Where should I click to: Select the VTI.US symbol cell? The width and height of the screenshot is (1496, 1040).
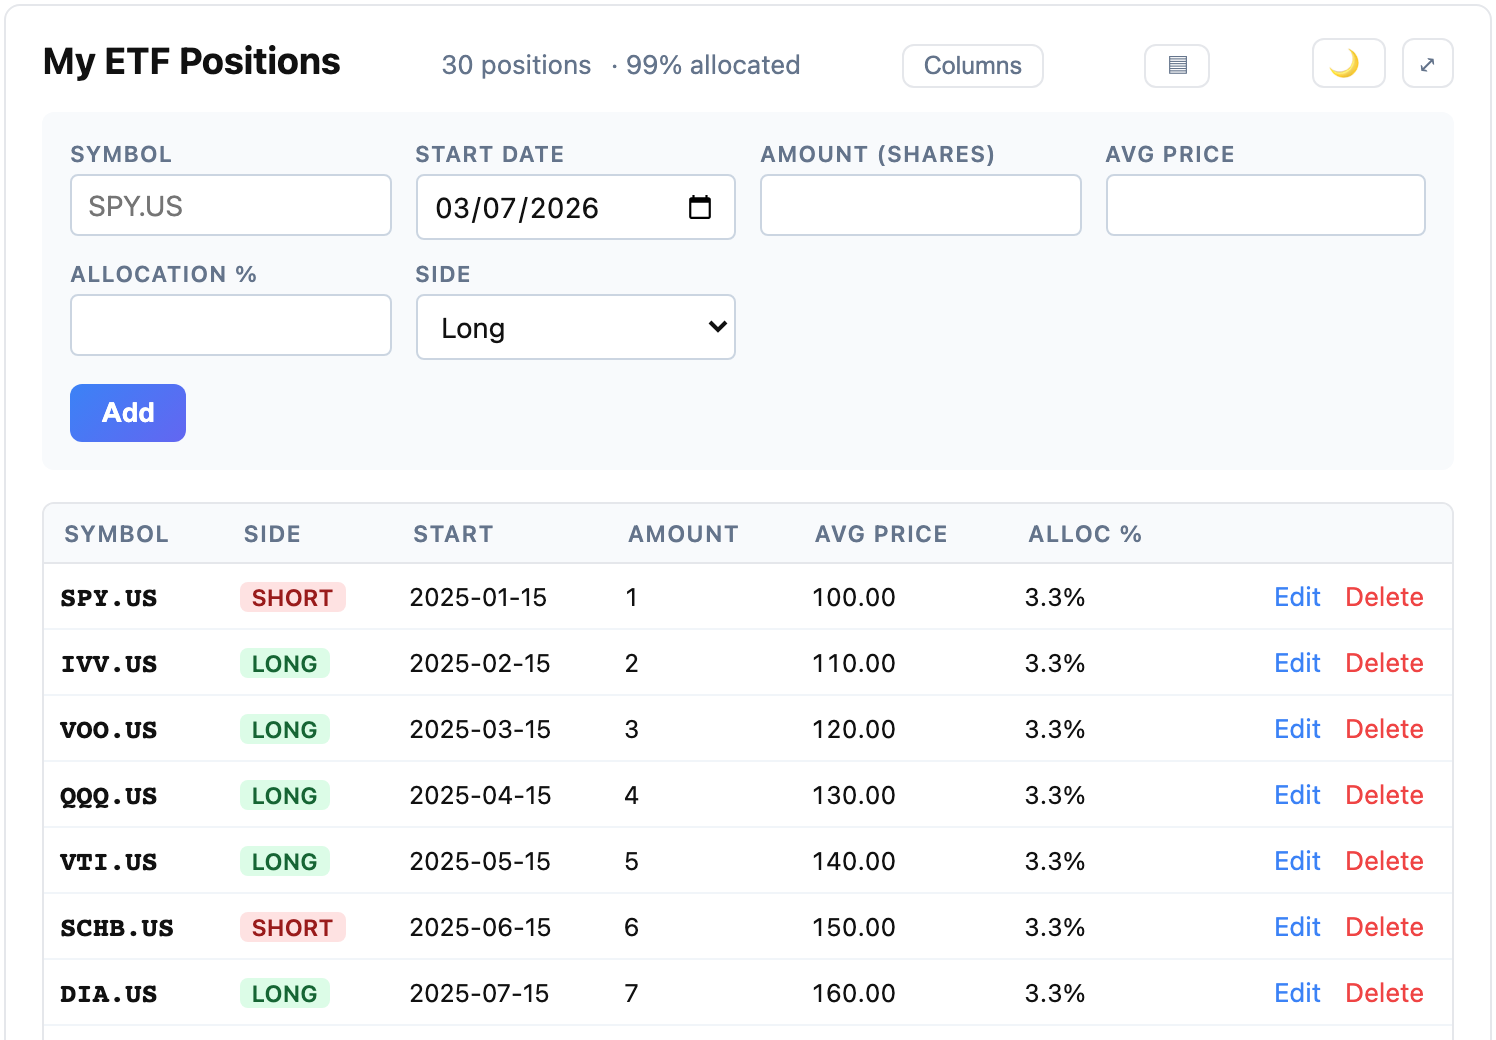tap(108, 862)
